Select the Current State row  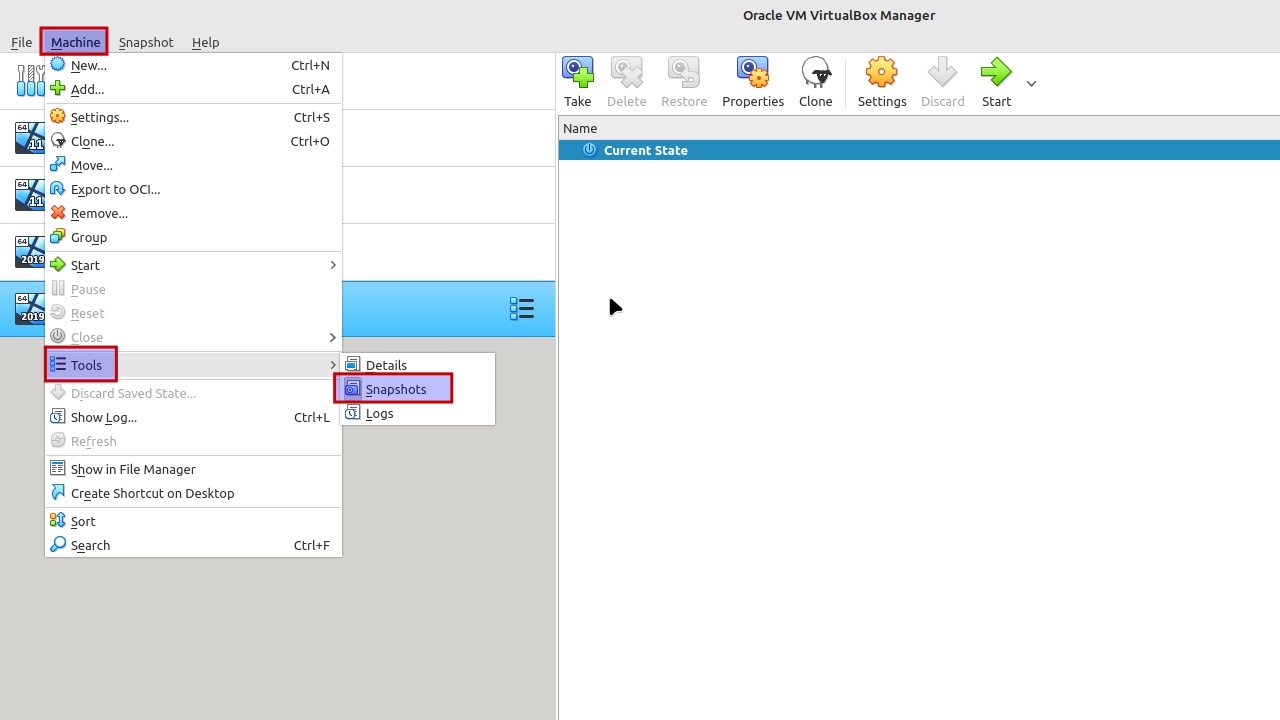[919, 150]
